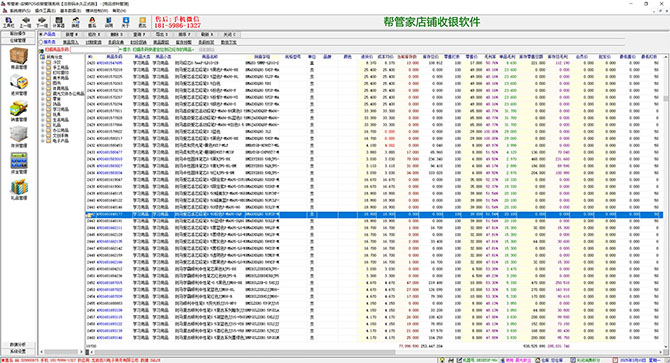Click the penguin lock icon in the toolbar
Screen dimensions: 670x363
pos(92,22)
